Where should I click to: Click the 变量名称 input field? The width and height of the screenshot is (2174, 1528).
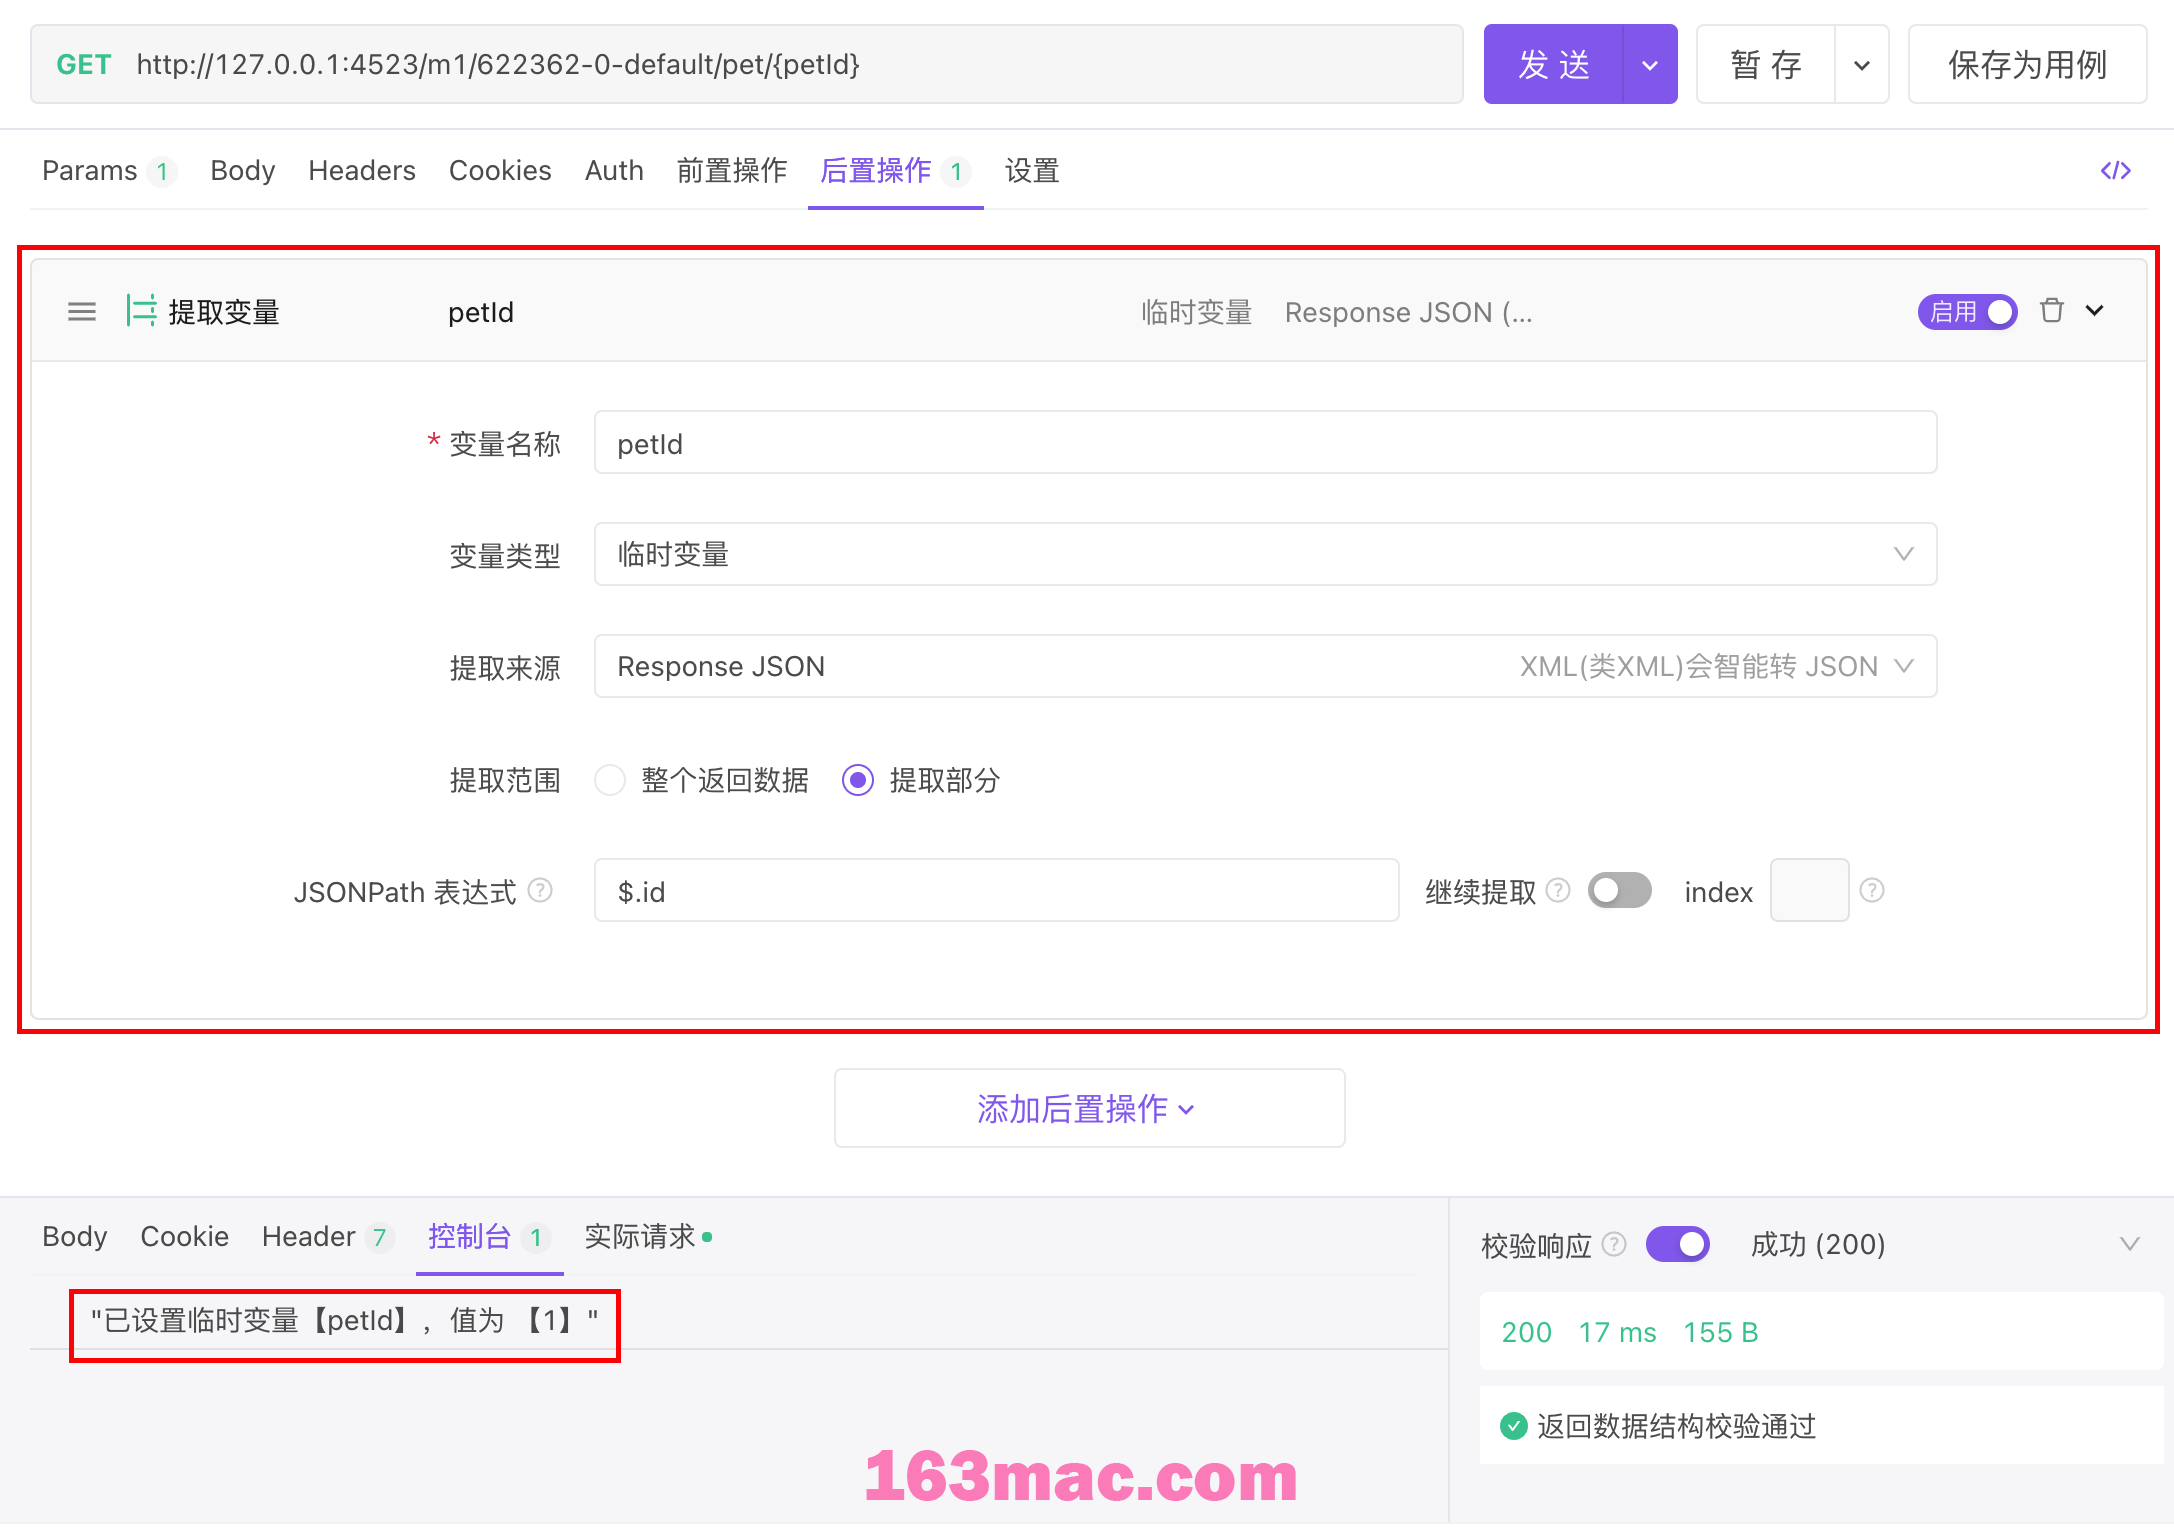click(1265, 442)
